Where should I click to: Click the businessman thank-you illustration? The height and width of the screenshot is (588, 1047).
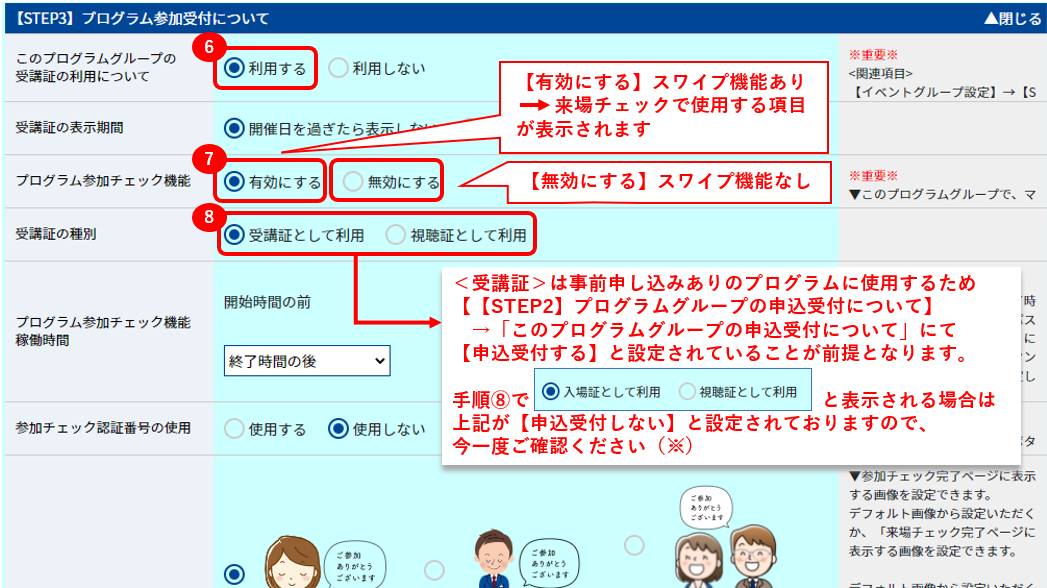tap(526, 559)
